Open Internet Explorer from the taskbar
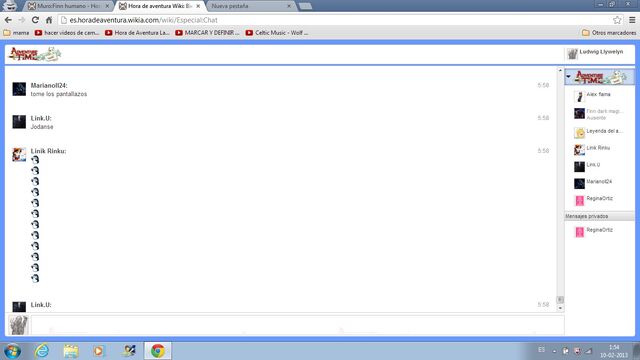The image size is (640, 360). [x=42, y=351]
